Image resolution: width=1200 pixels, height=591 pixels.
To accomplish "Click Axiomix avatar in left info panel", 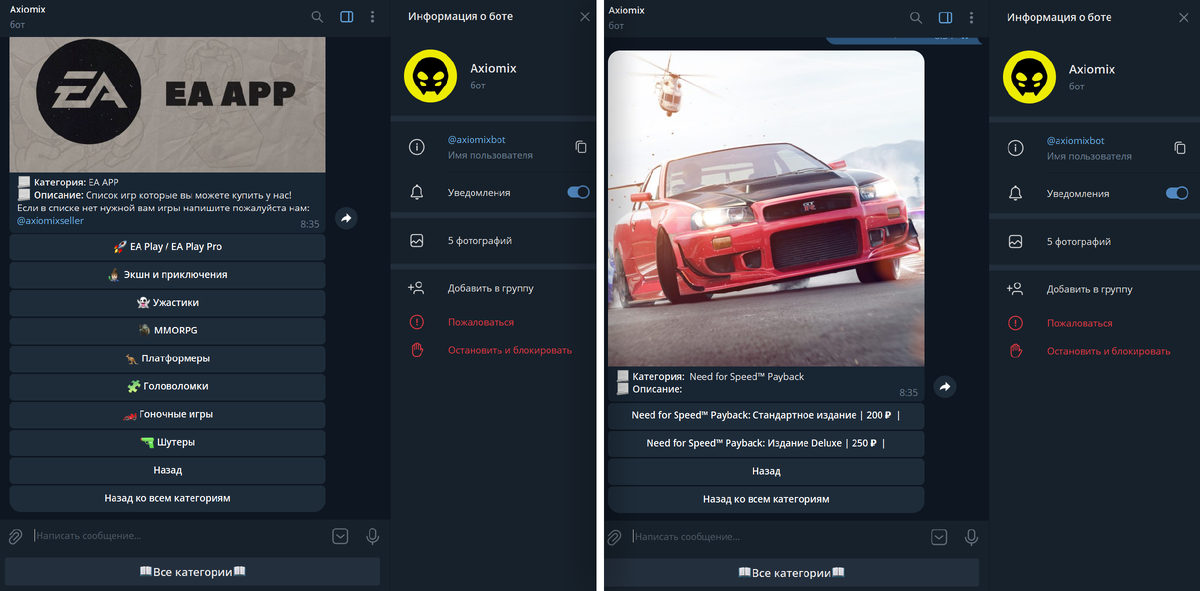I will pos(429,76).
